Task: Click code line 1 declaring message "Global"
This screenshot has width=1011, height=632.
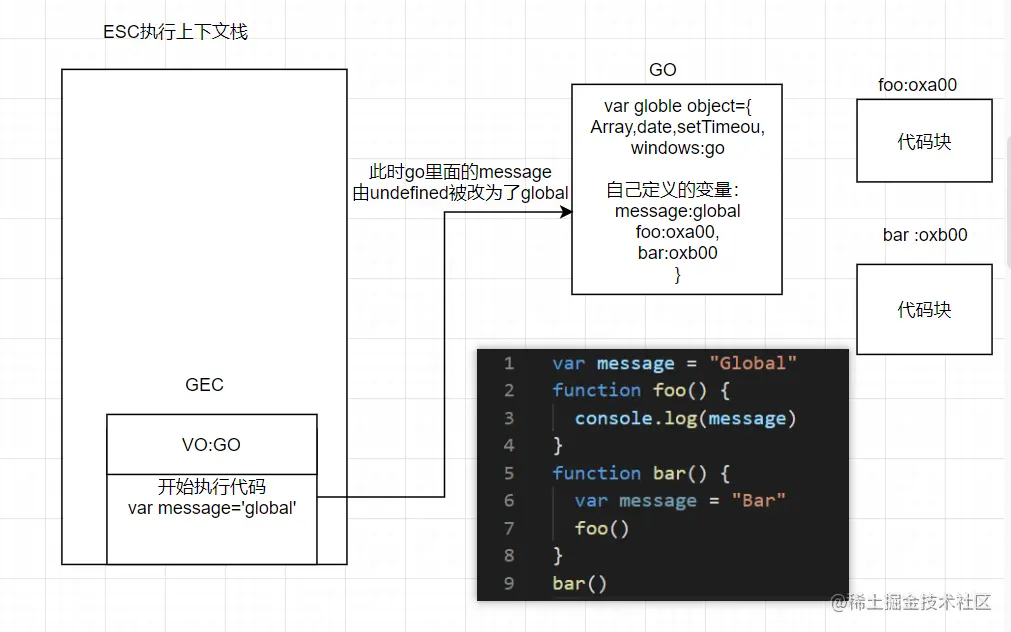Action: pos(674,363)
